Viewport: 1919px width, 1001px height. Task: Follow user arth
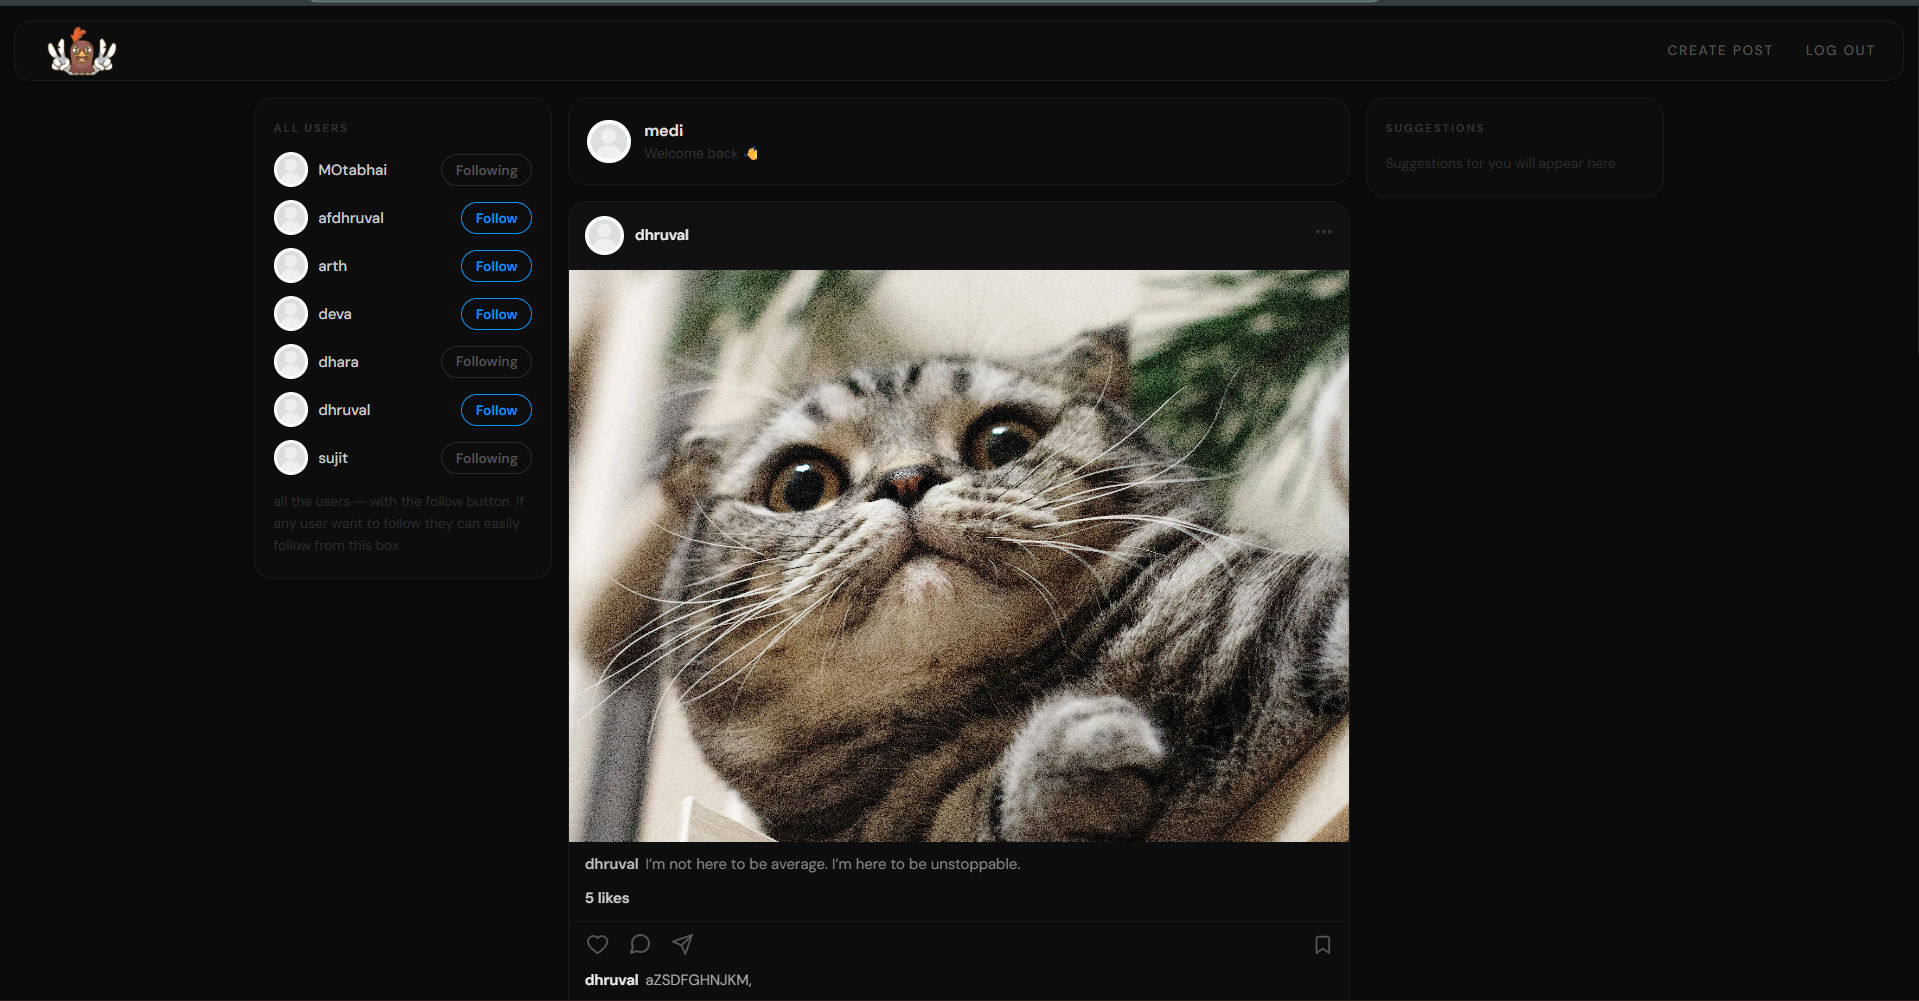point(496,266)
